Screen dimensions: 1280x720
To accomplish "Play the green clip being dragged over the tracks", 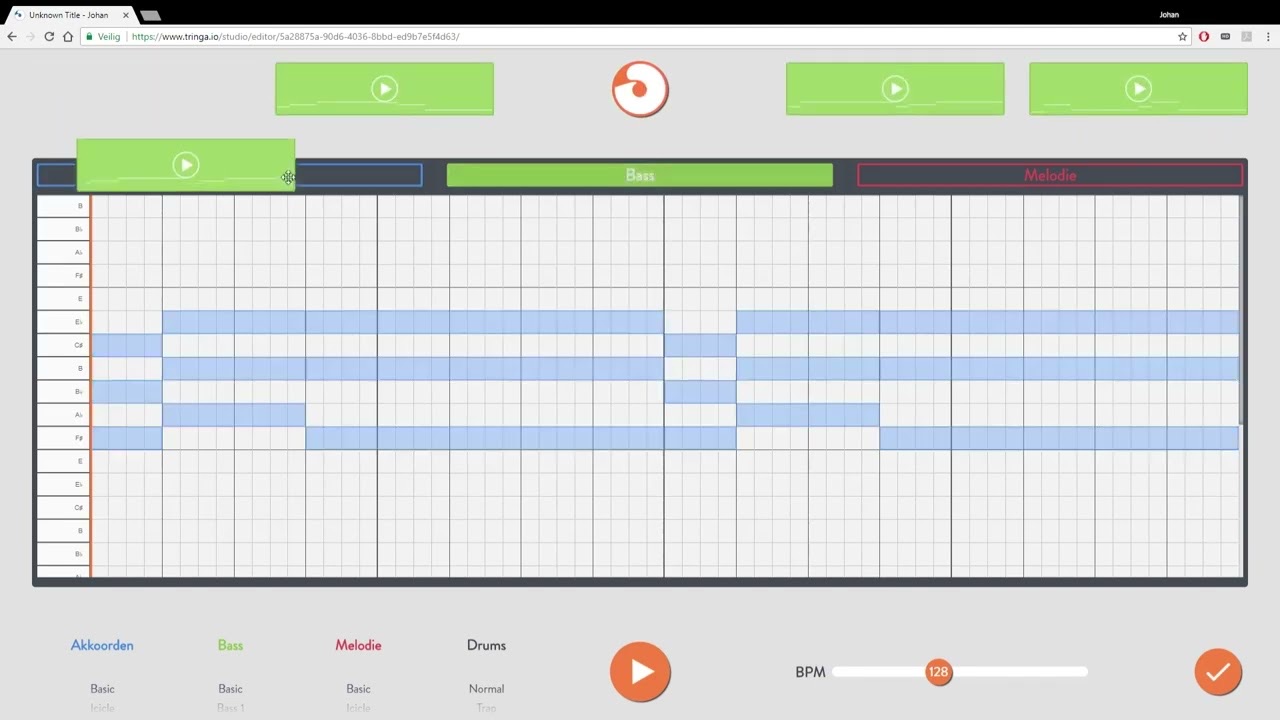I will [186, 165].
